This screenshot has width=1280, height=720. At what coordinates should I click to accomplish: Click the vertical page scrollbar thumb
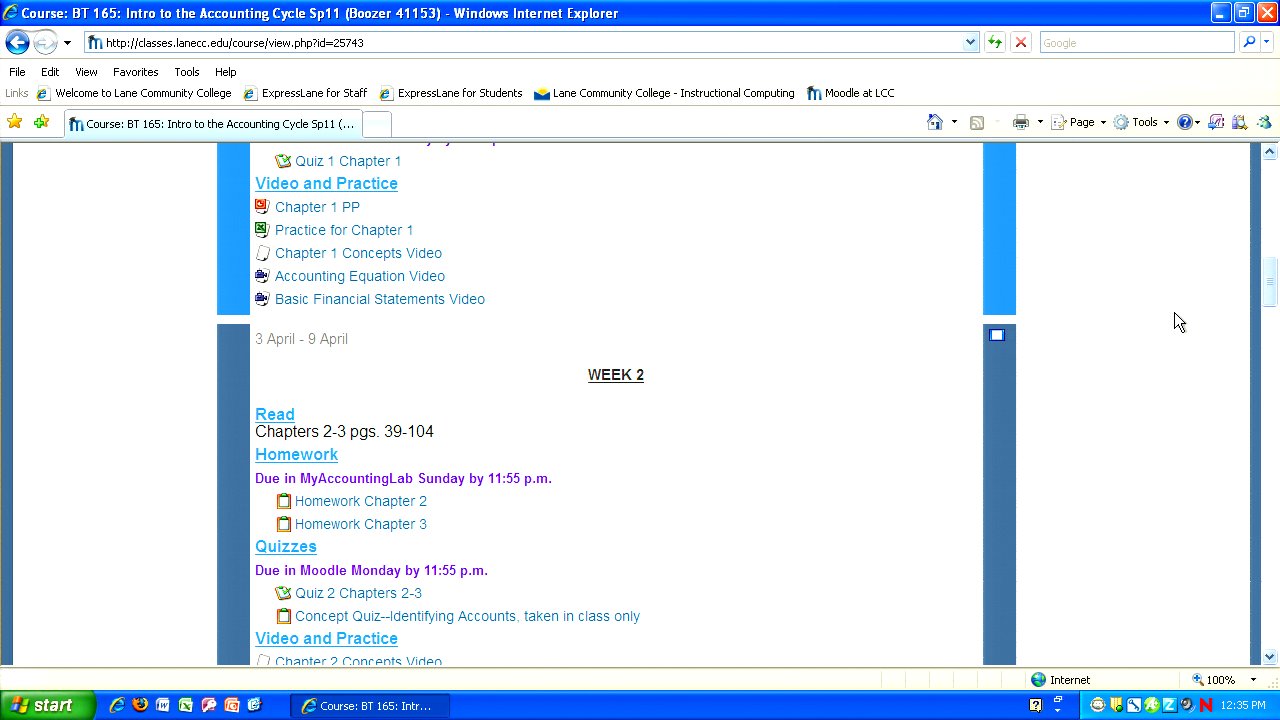point(1270,283)
